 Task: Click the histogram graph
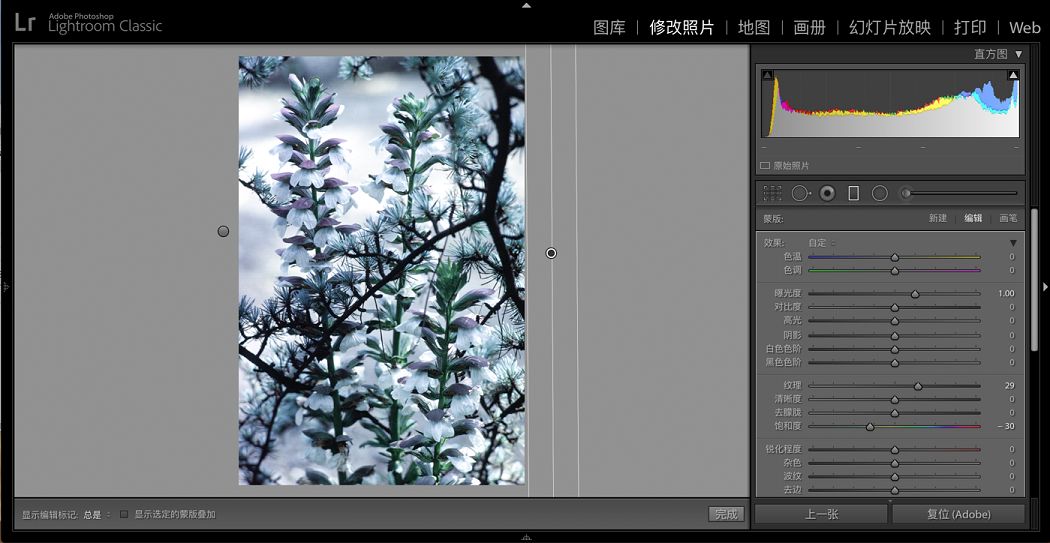[891, 104]
